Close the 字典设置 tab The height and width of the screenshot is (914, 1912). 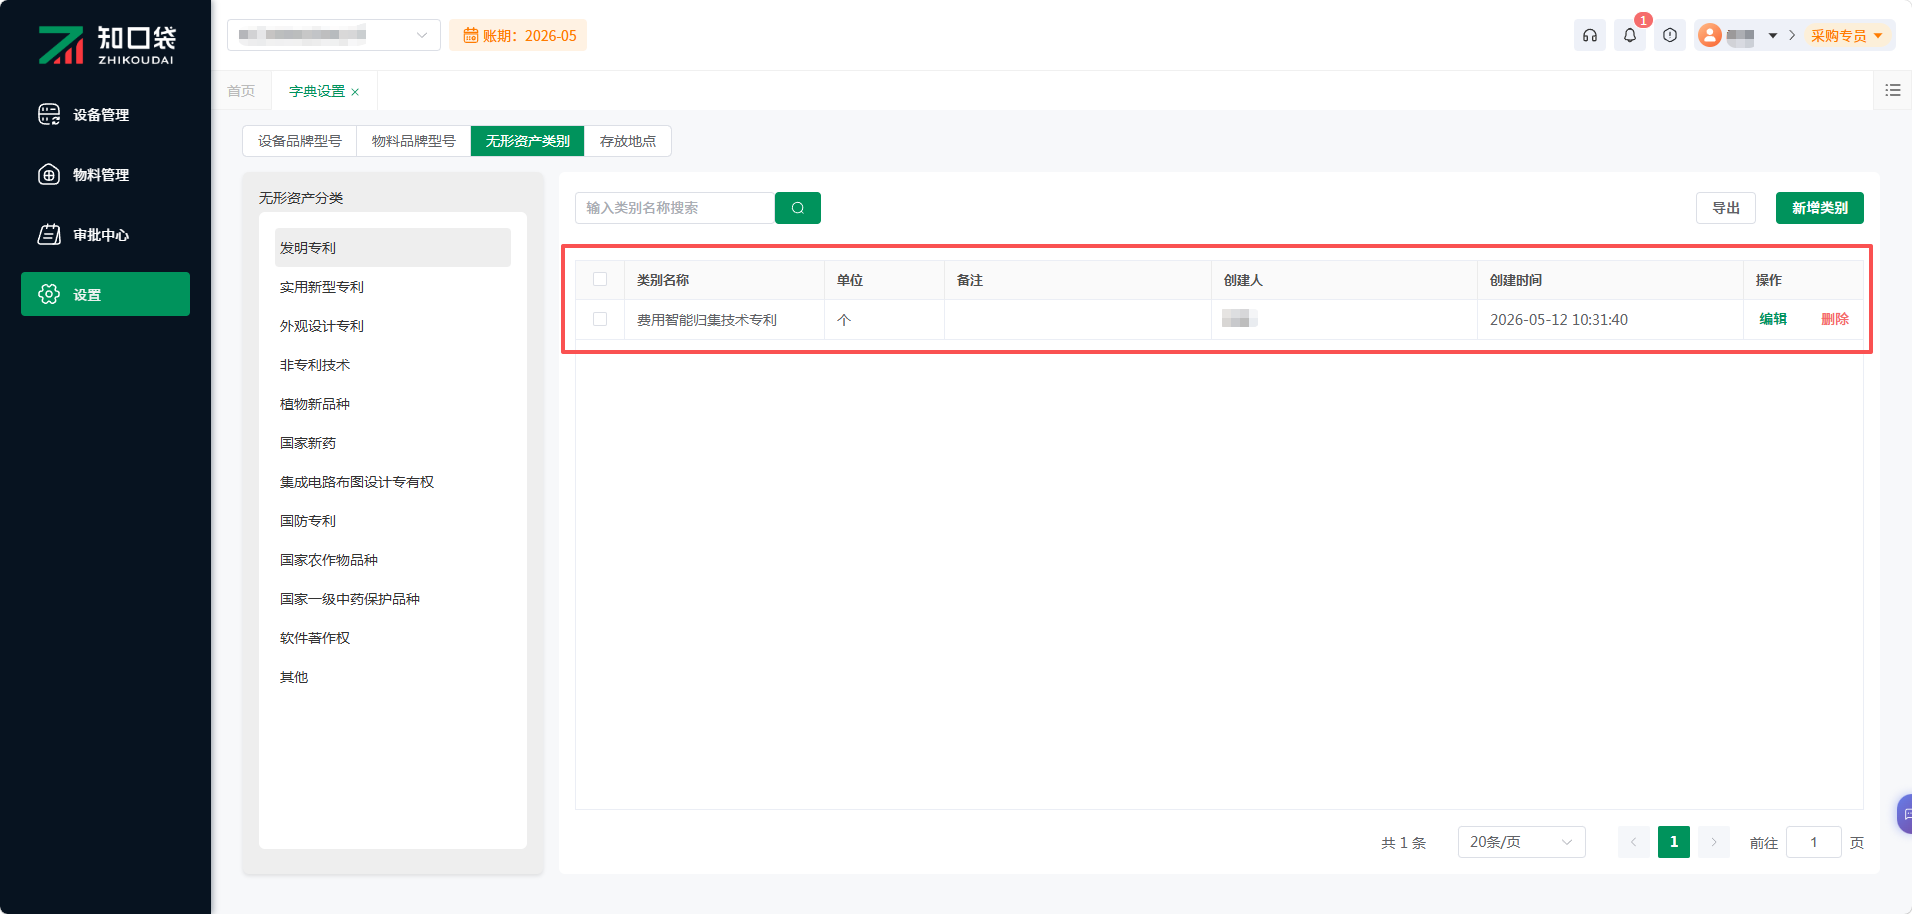pyautogui.click(x=355, y=92)
